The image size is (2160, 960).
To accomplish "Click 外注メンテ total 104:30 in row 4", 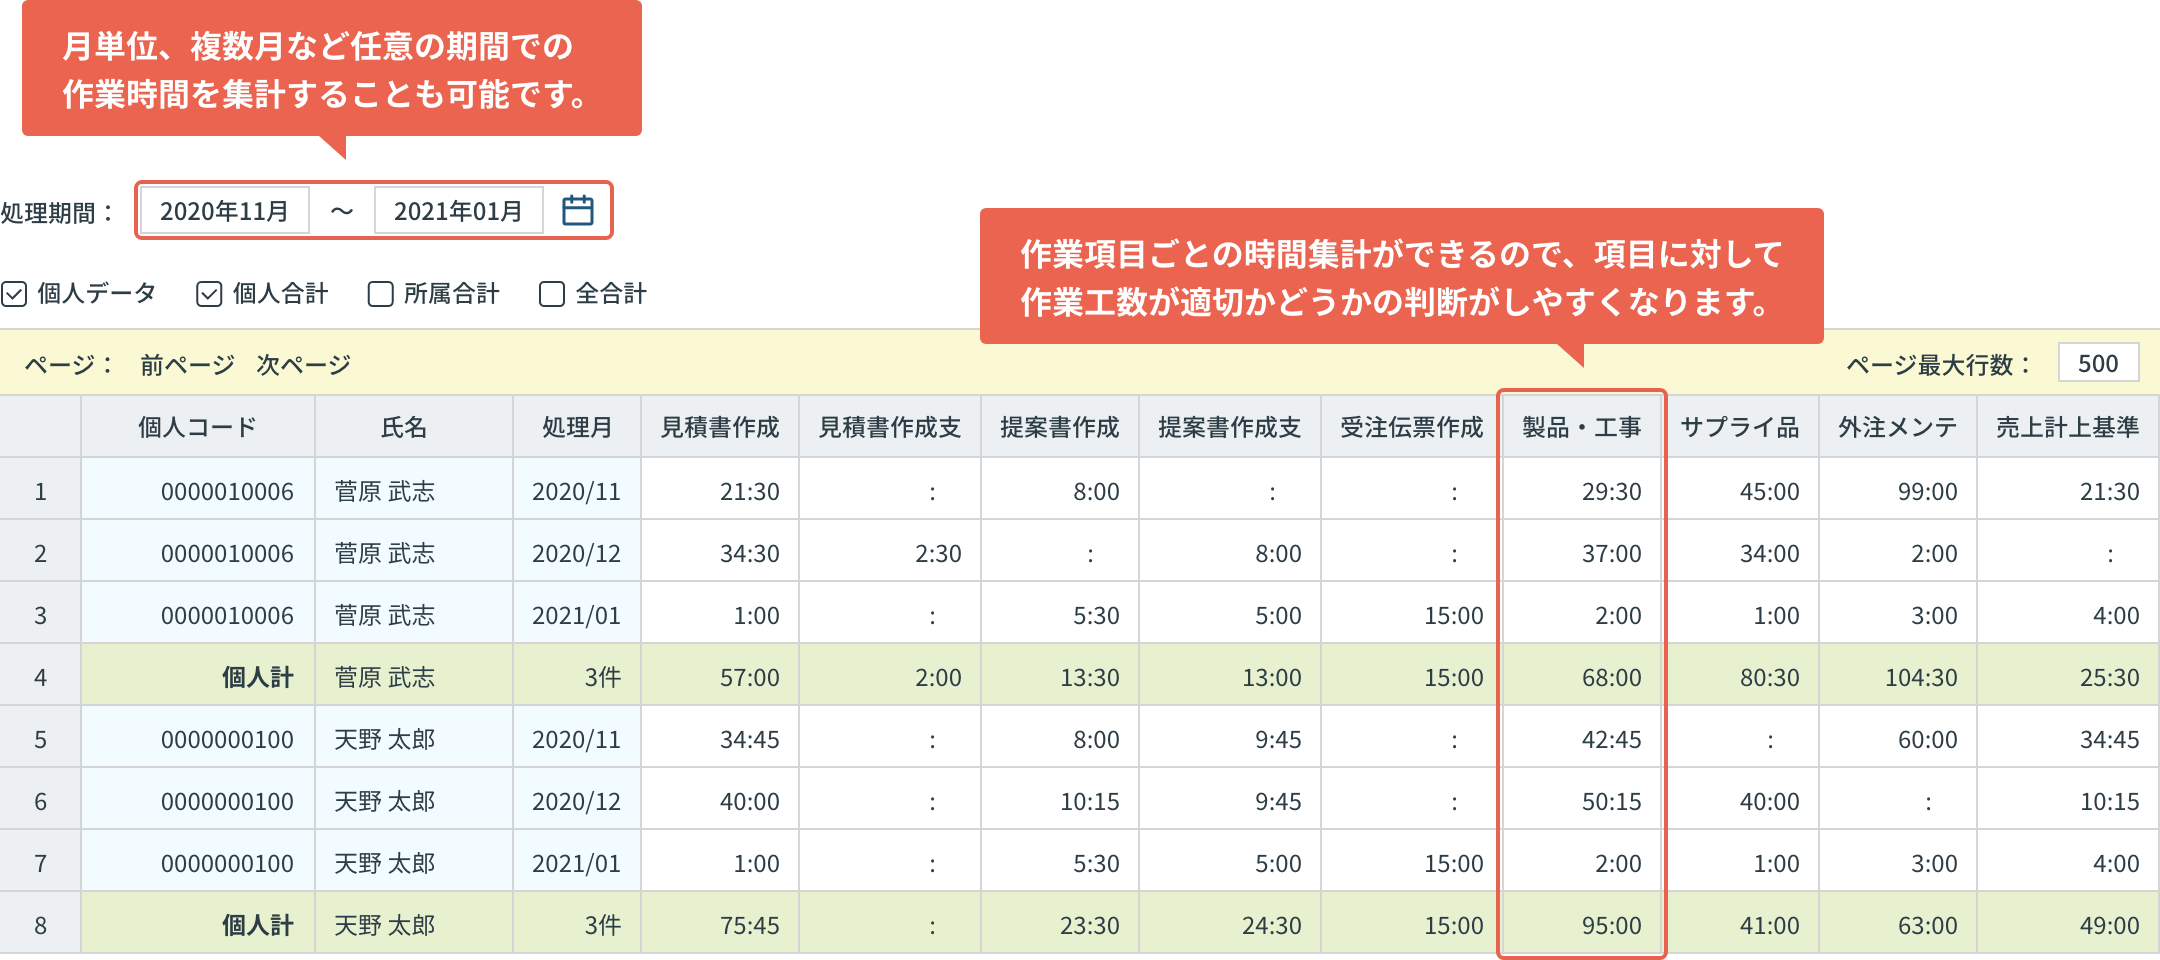I will click(1921, 677).
